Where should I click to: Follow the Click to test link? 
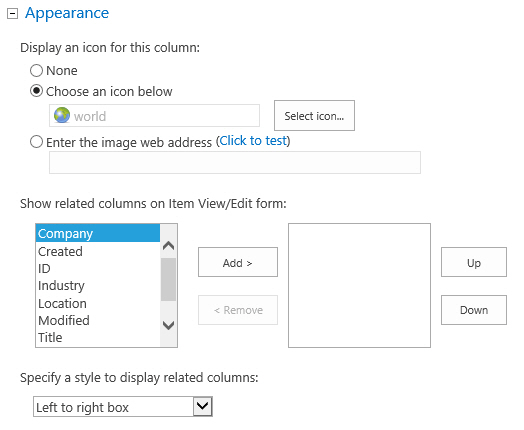[x=253, y=141]
